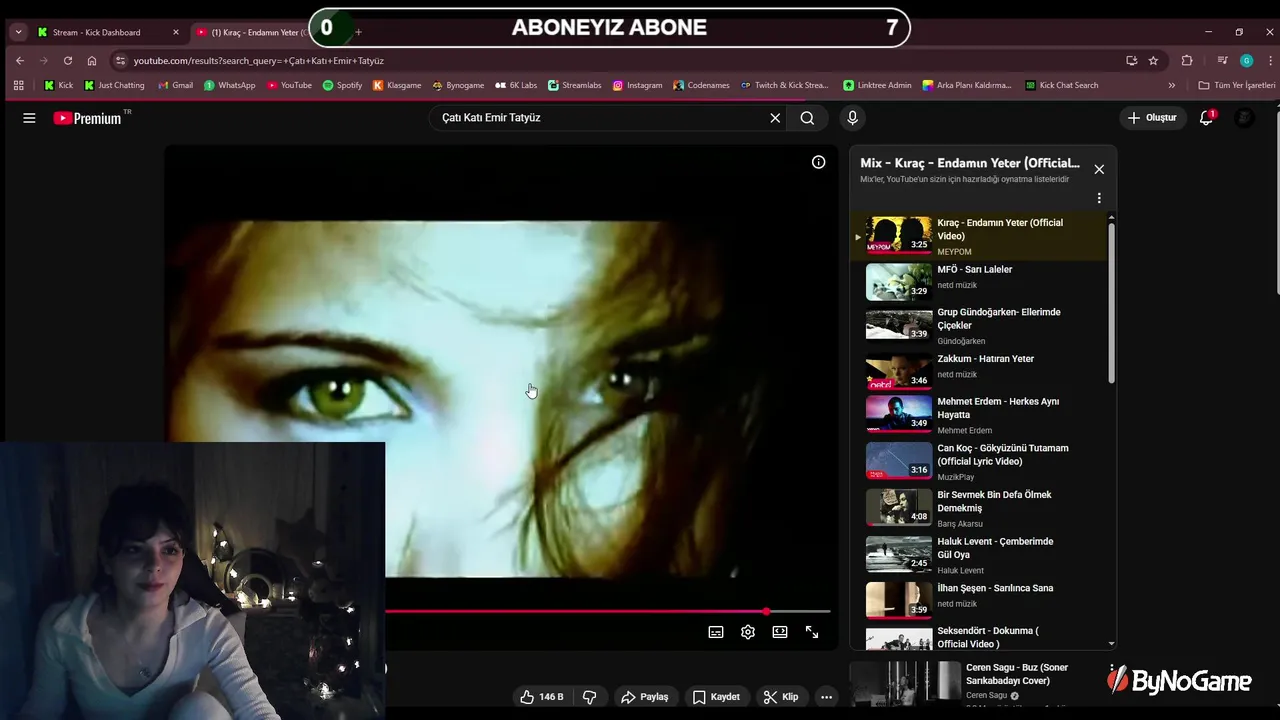The image size is (1280, 720).
Task: Open Kick Chat Search bookmark
Action: pyautogui.click(x=1061, y=85)
